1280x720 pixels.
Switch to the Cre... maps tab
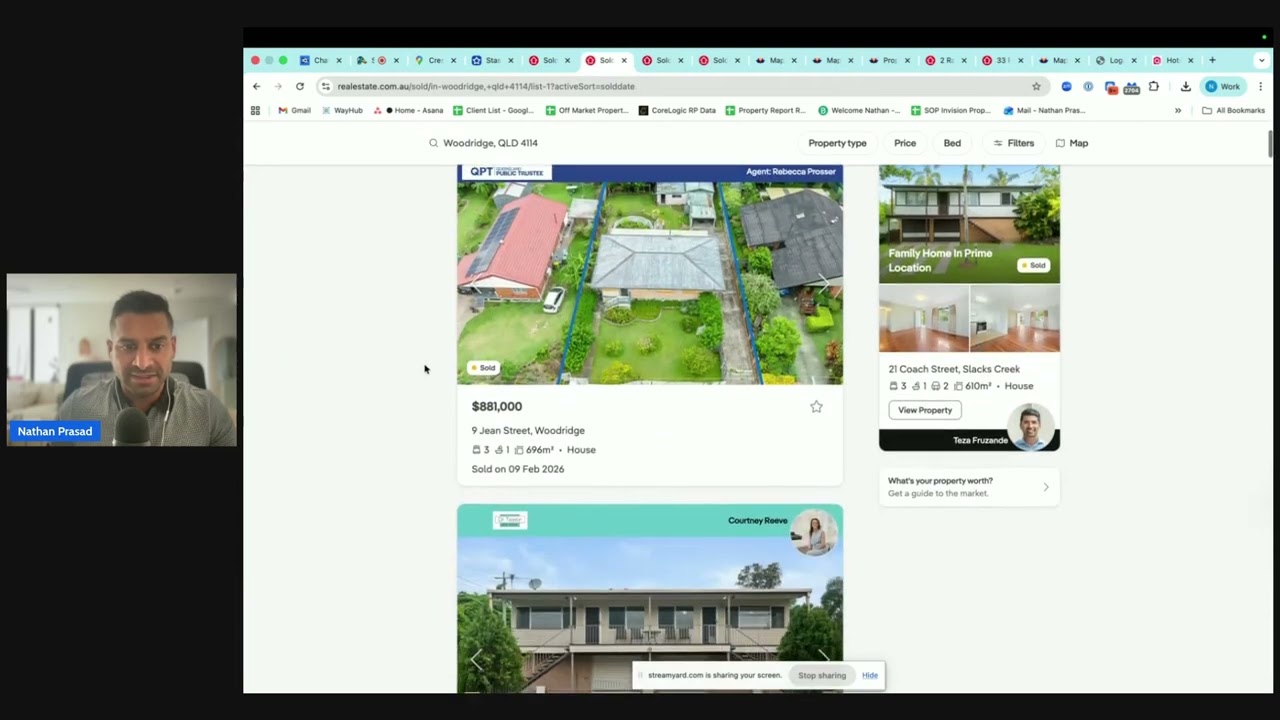pyautogui.click(x=435, y=60)
